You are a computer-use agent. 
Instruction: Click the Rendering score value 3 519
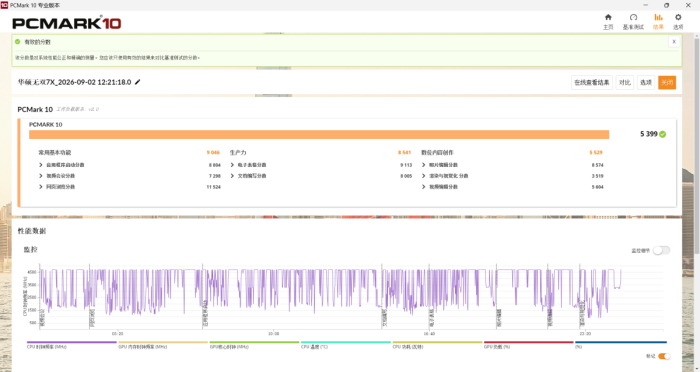(x=597, y=176)
